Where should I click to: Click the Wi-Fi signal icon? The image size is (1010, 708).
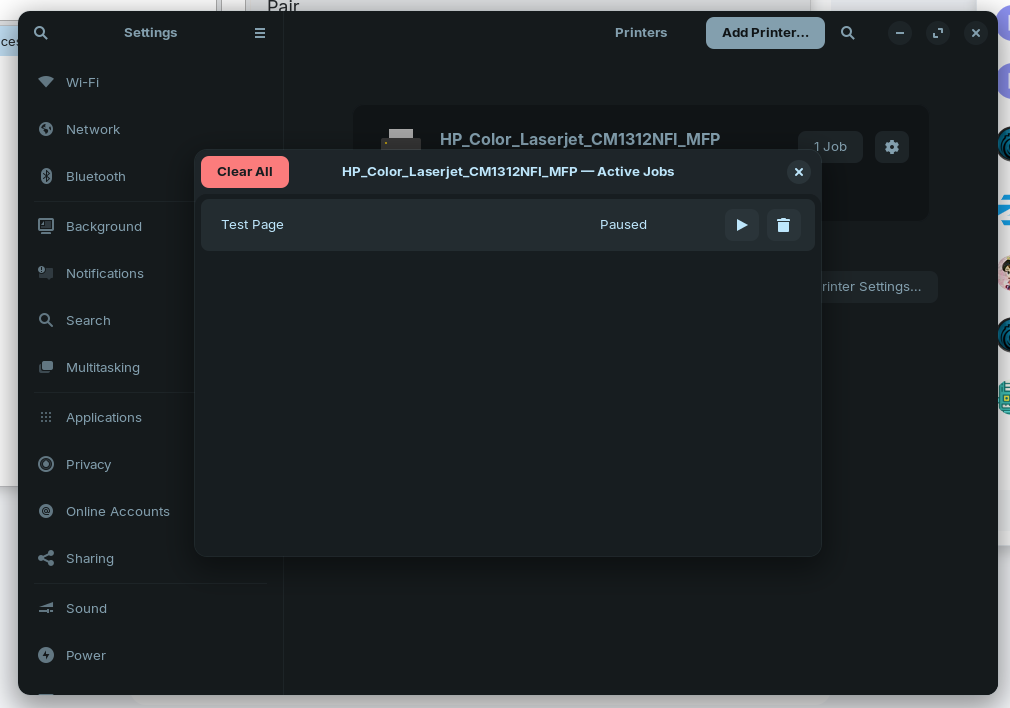46,82
